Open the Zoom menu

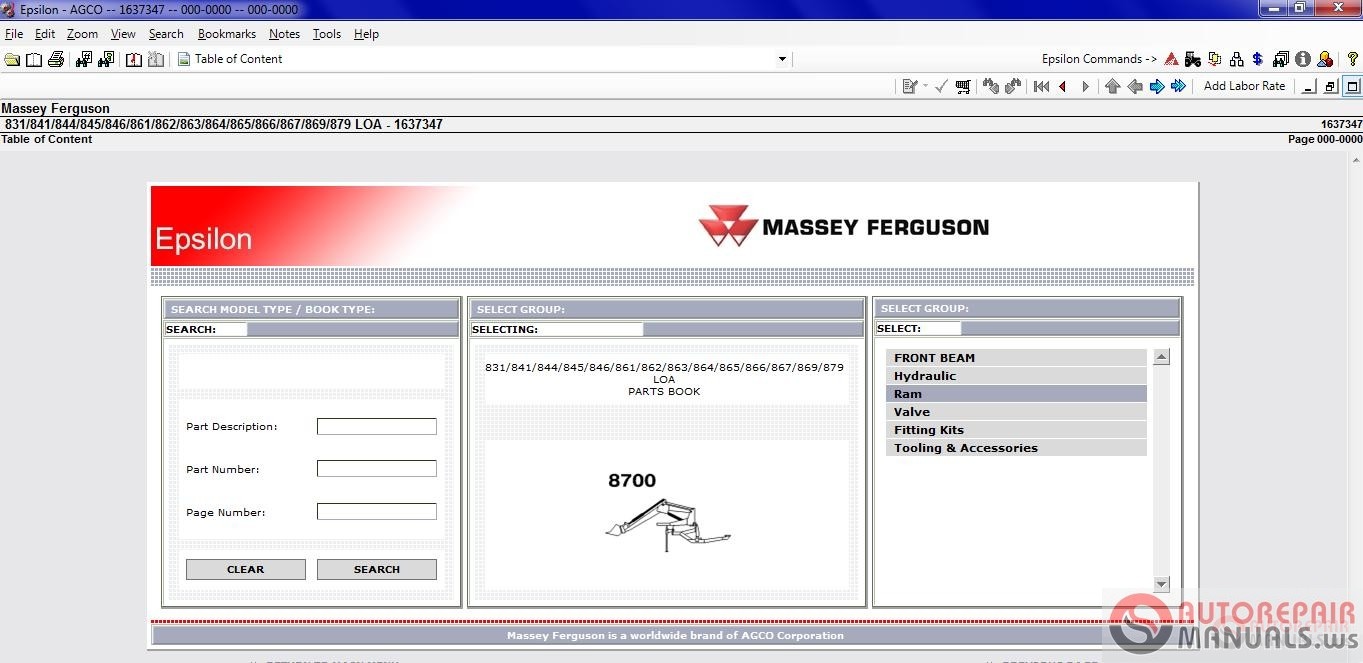click(x=83, y=34)
